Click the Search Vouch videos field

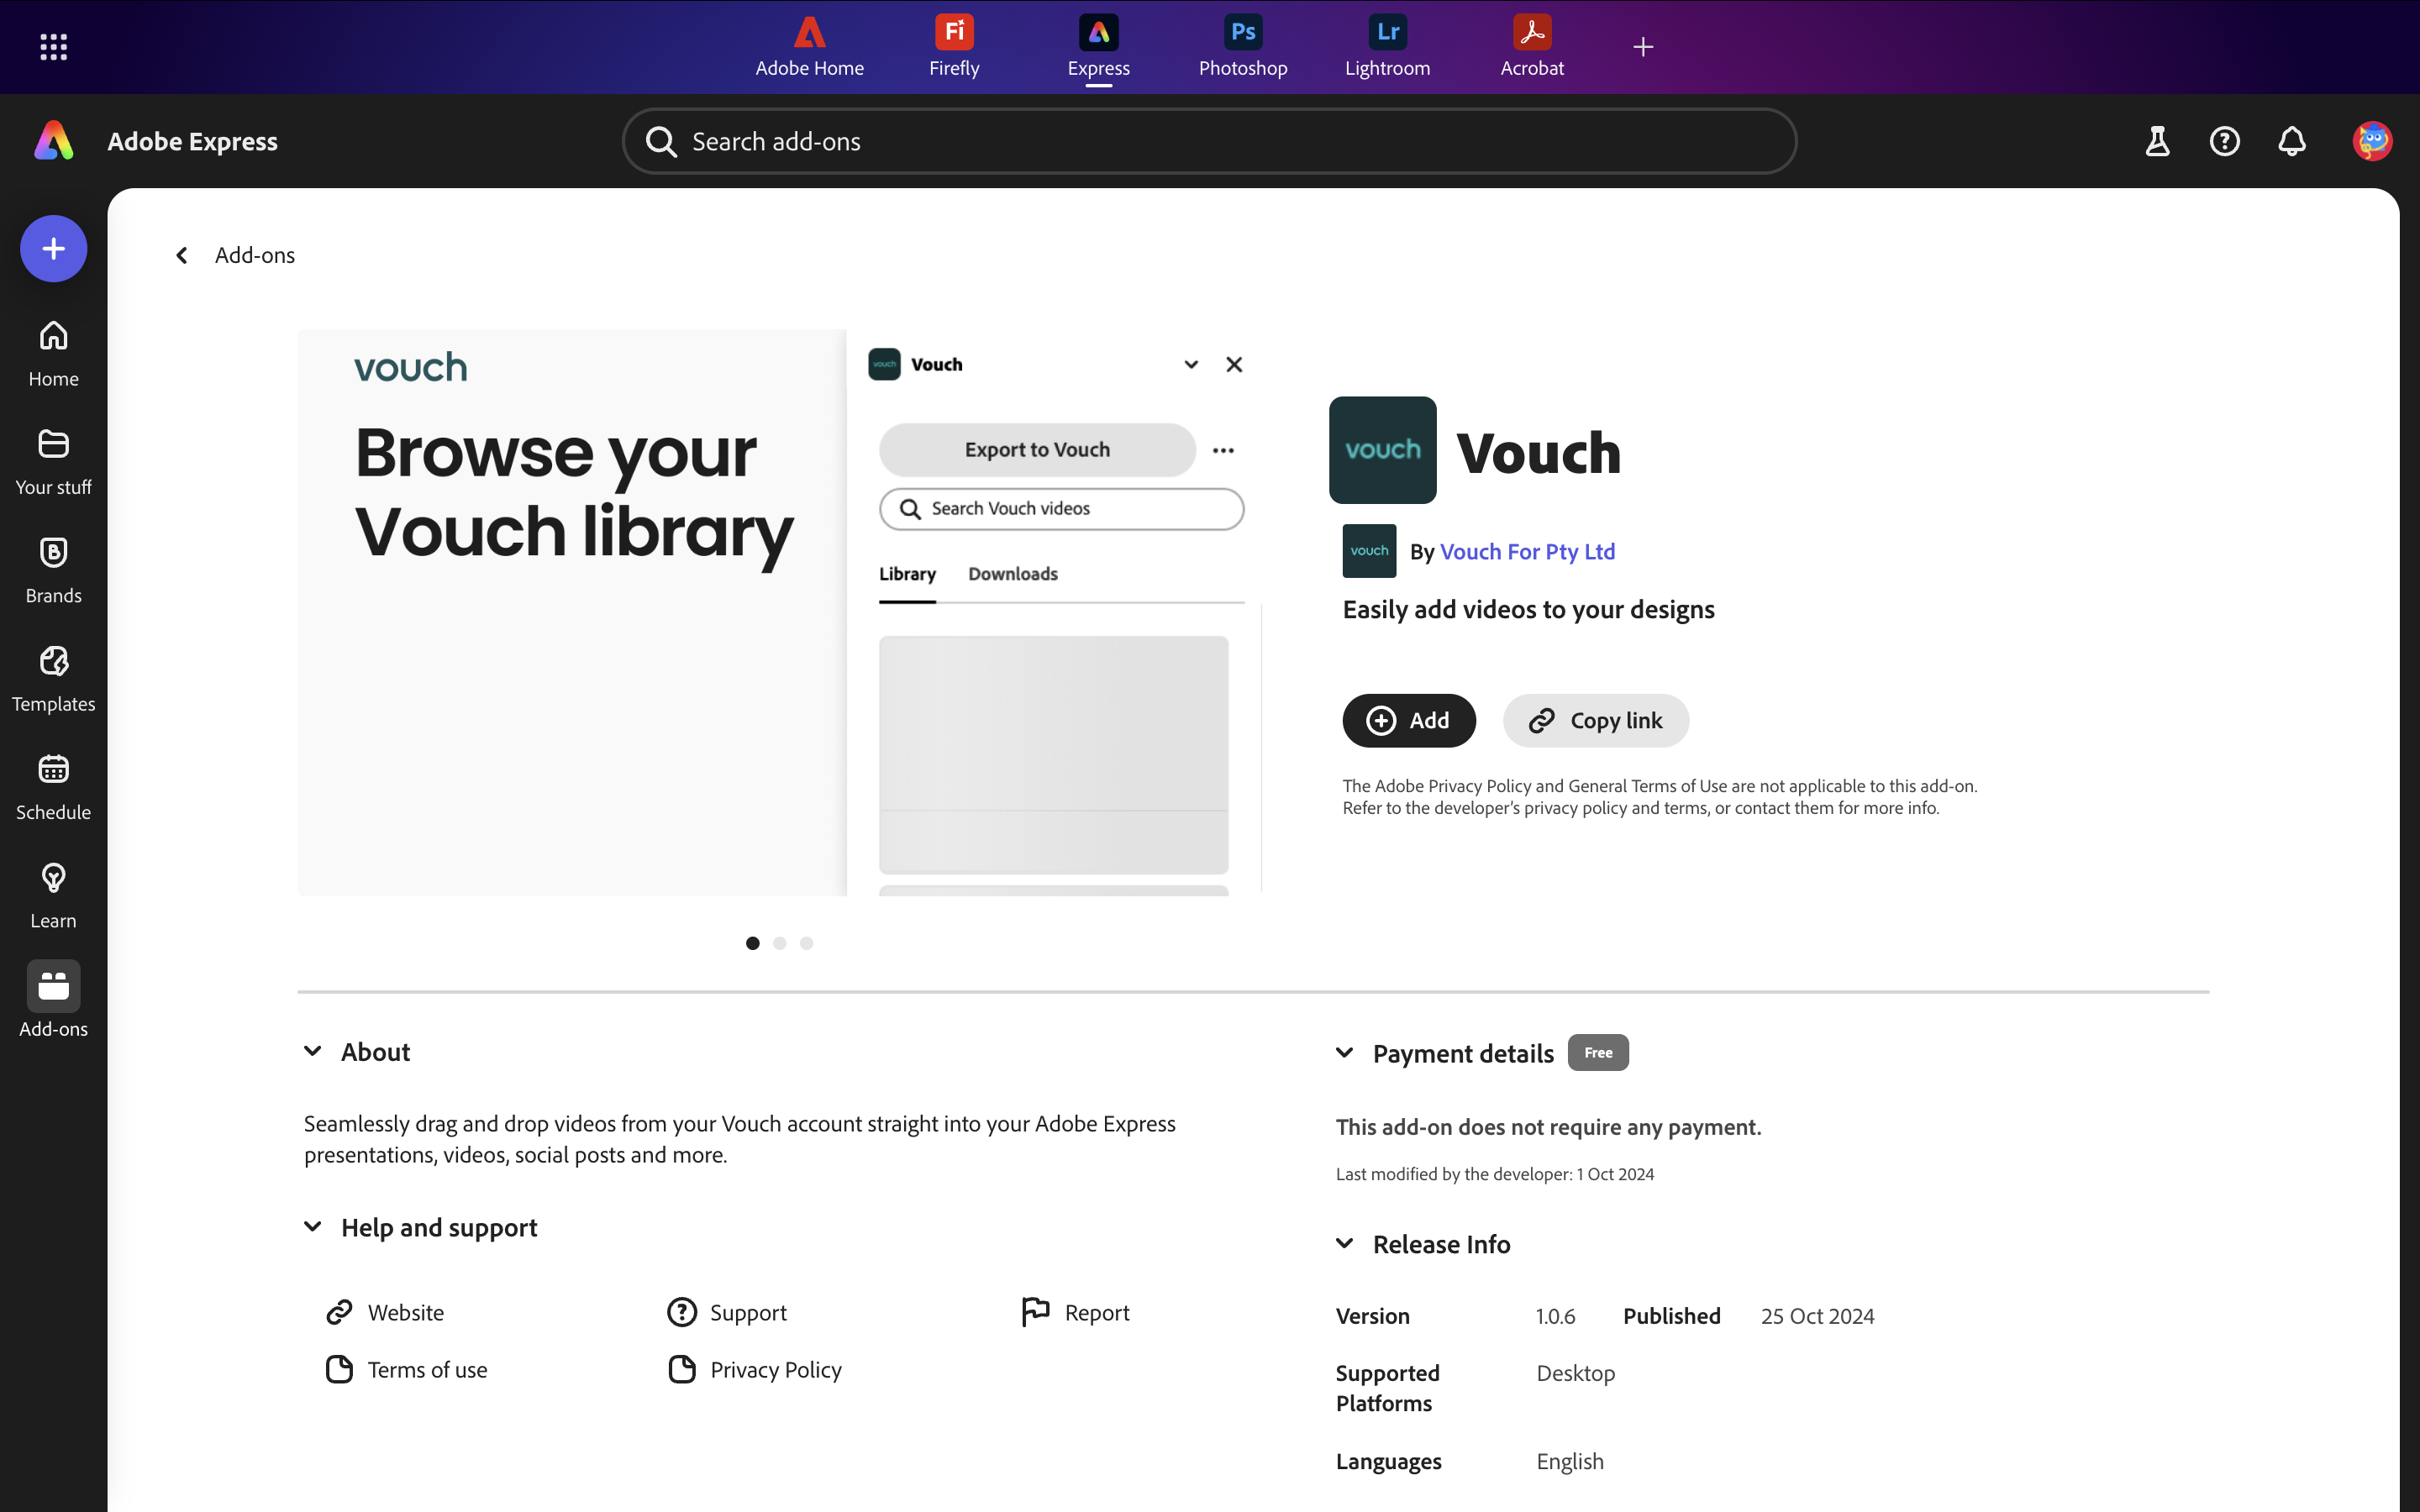1061,509
